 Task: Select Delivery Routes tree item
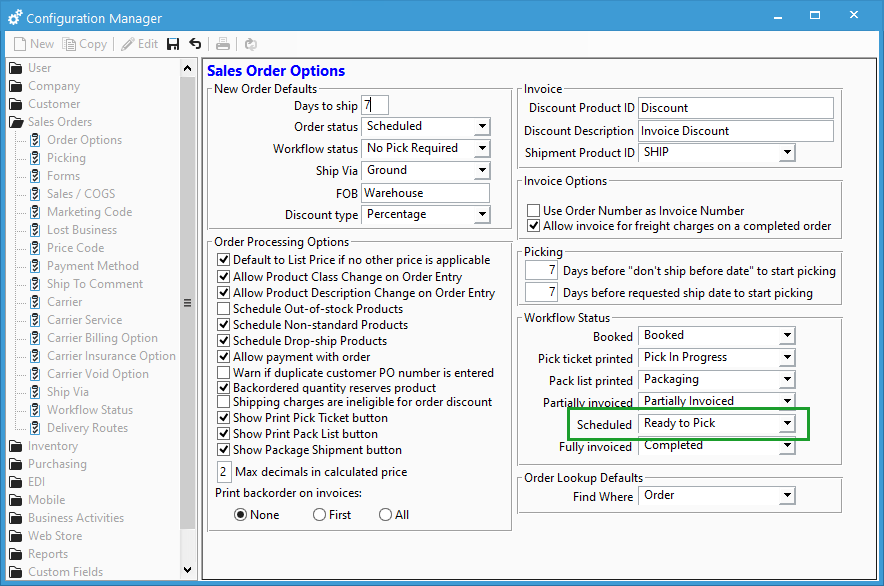pyautogui.click(x=79, y=429)
